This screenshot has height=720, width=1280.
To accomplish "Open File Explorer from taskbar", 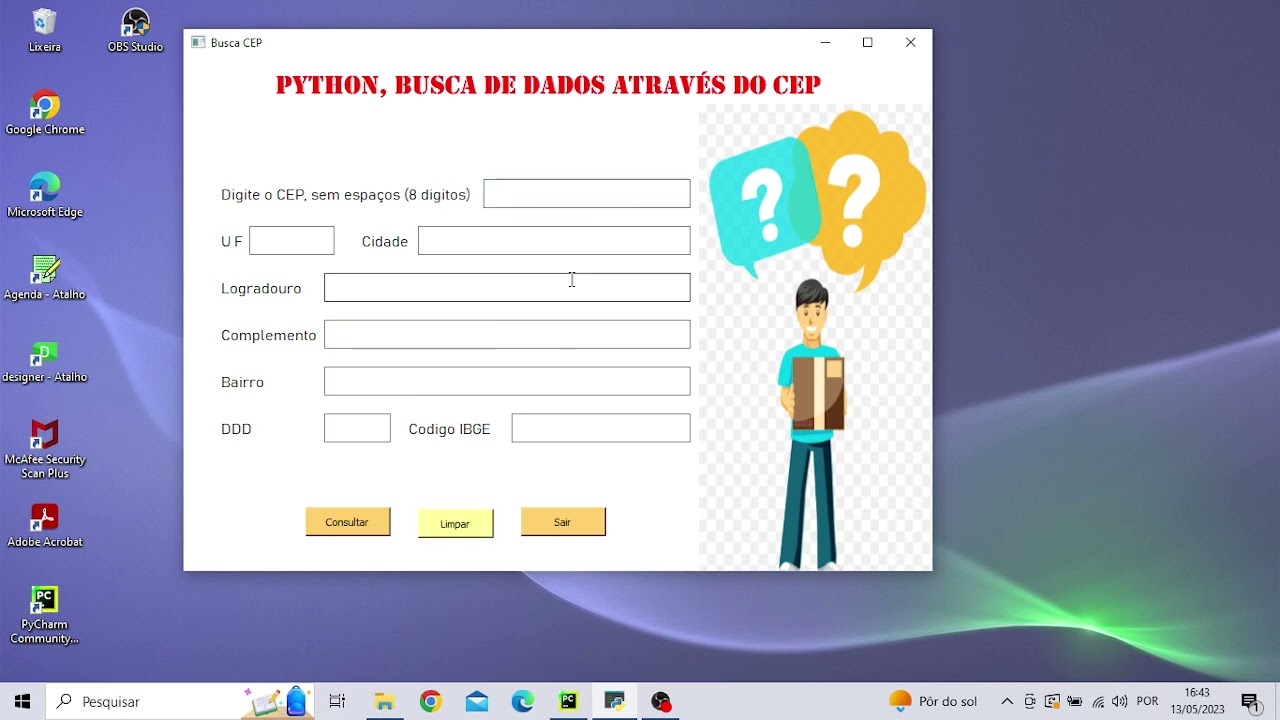I will coord(384,701).
